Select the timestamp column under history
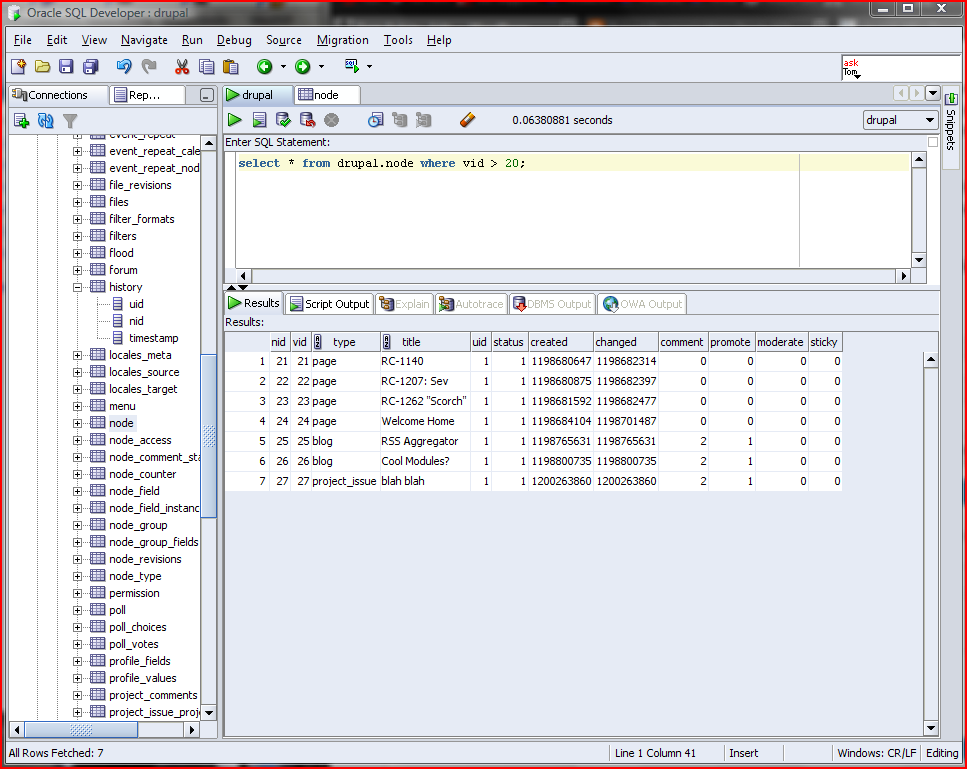 (154, 338)
